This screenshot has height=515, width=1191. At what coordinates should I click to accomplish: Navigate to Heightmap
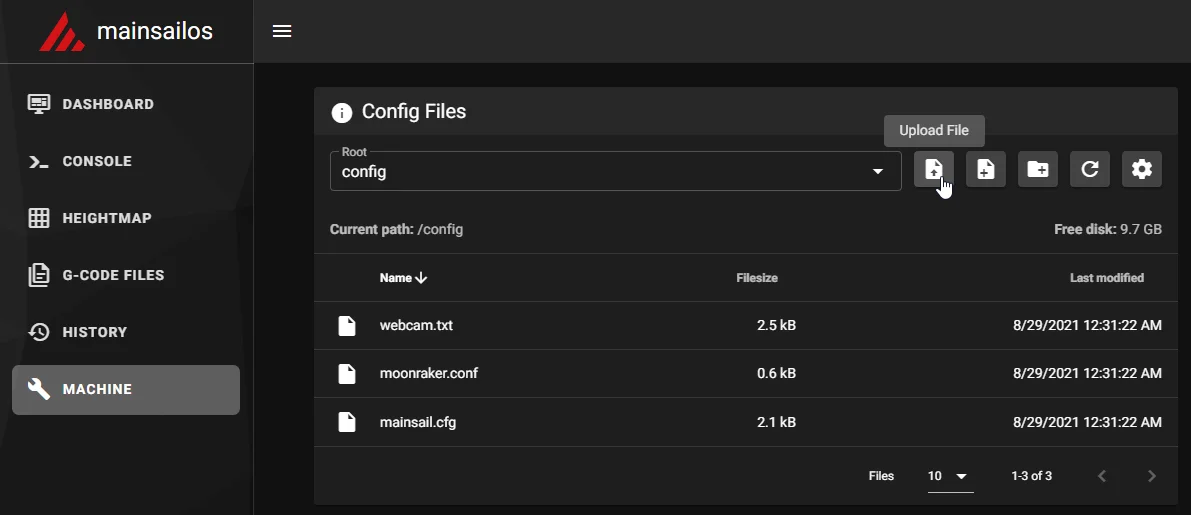pos(107,218)
